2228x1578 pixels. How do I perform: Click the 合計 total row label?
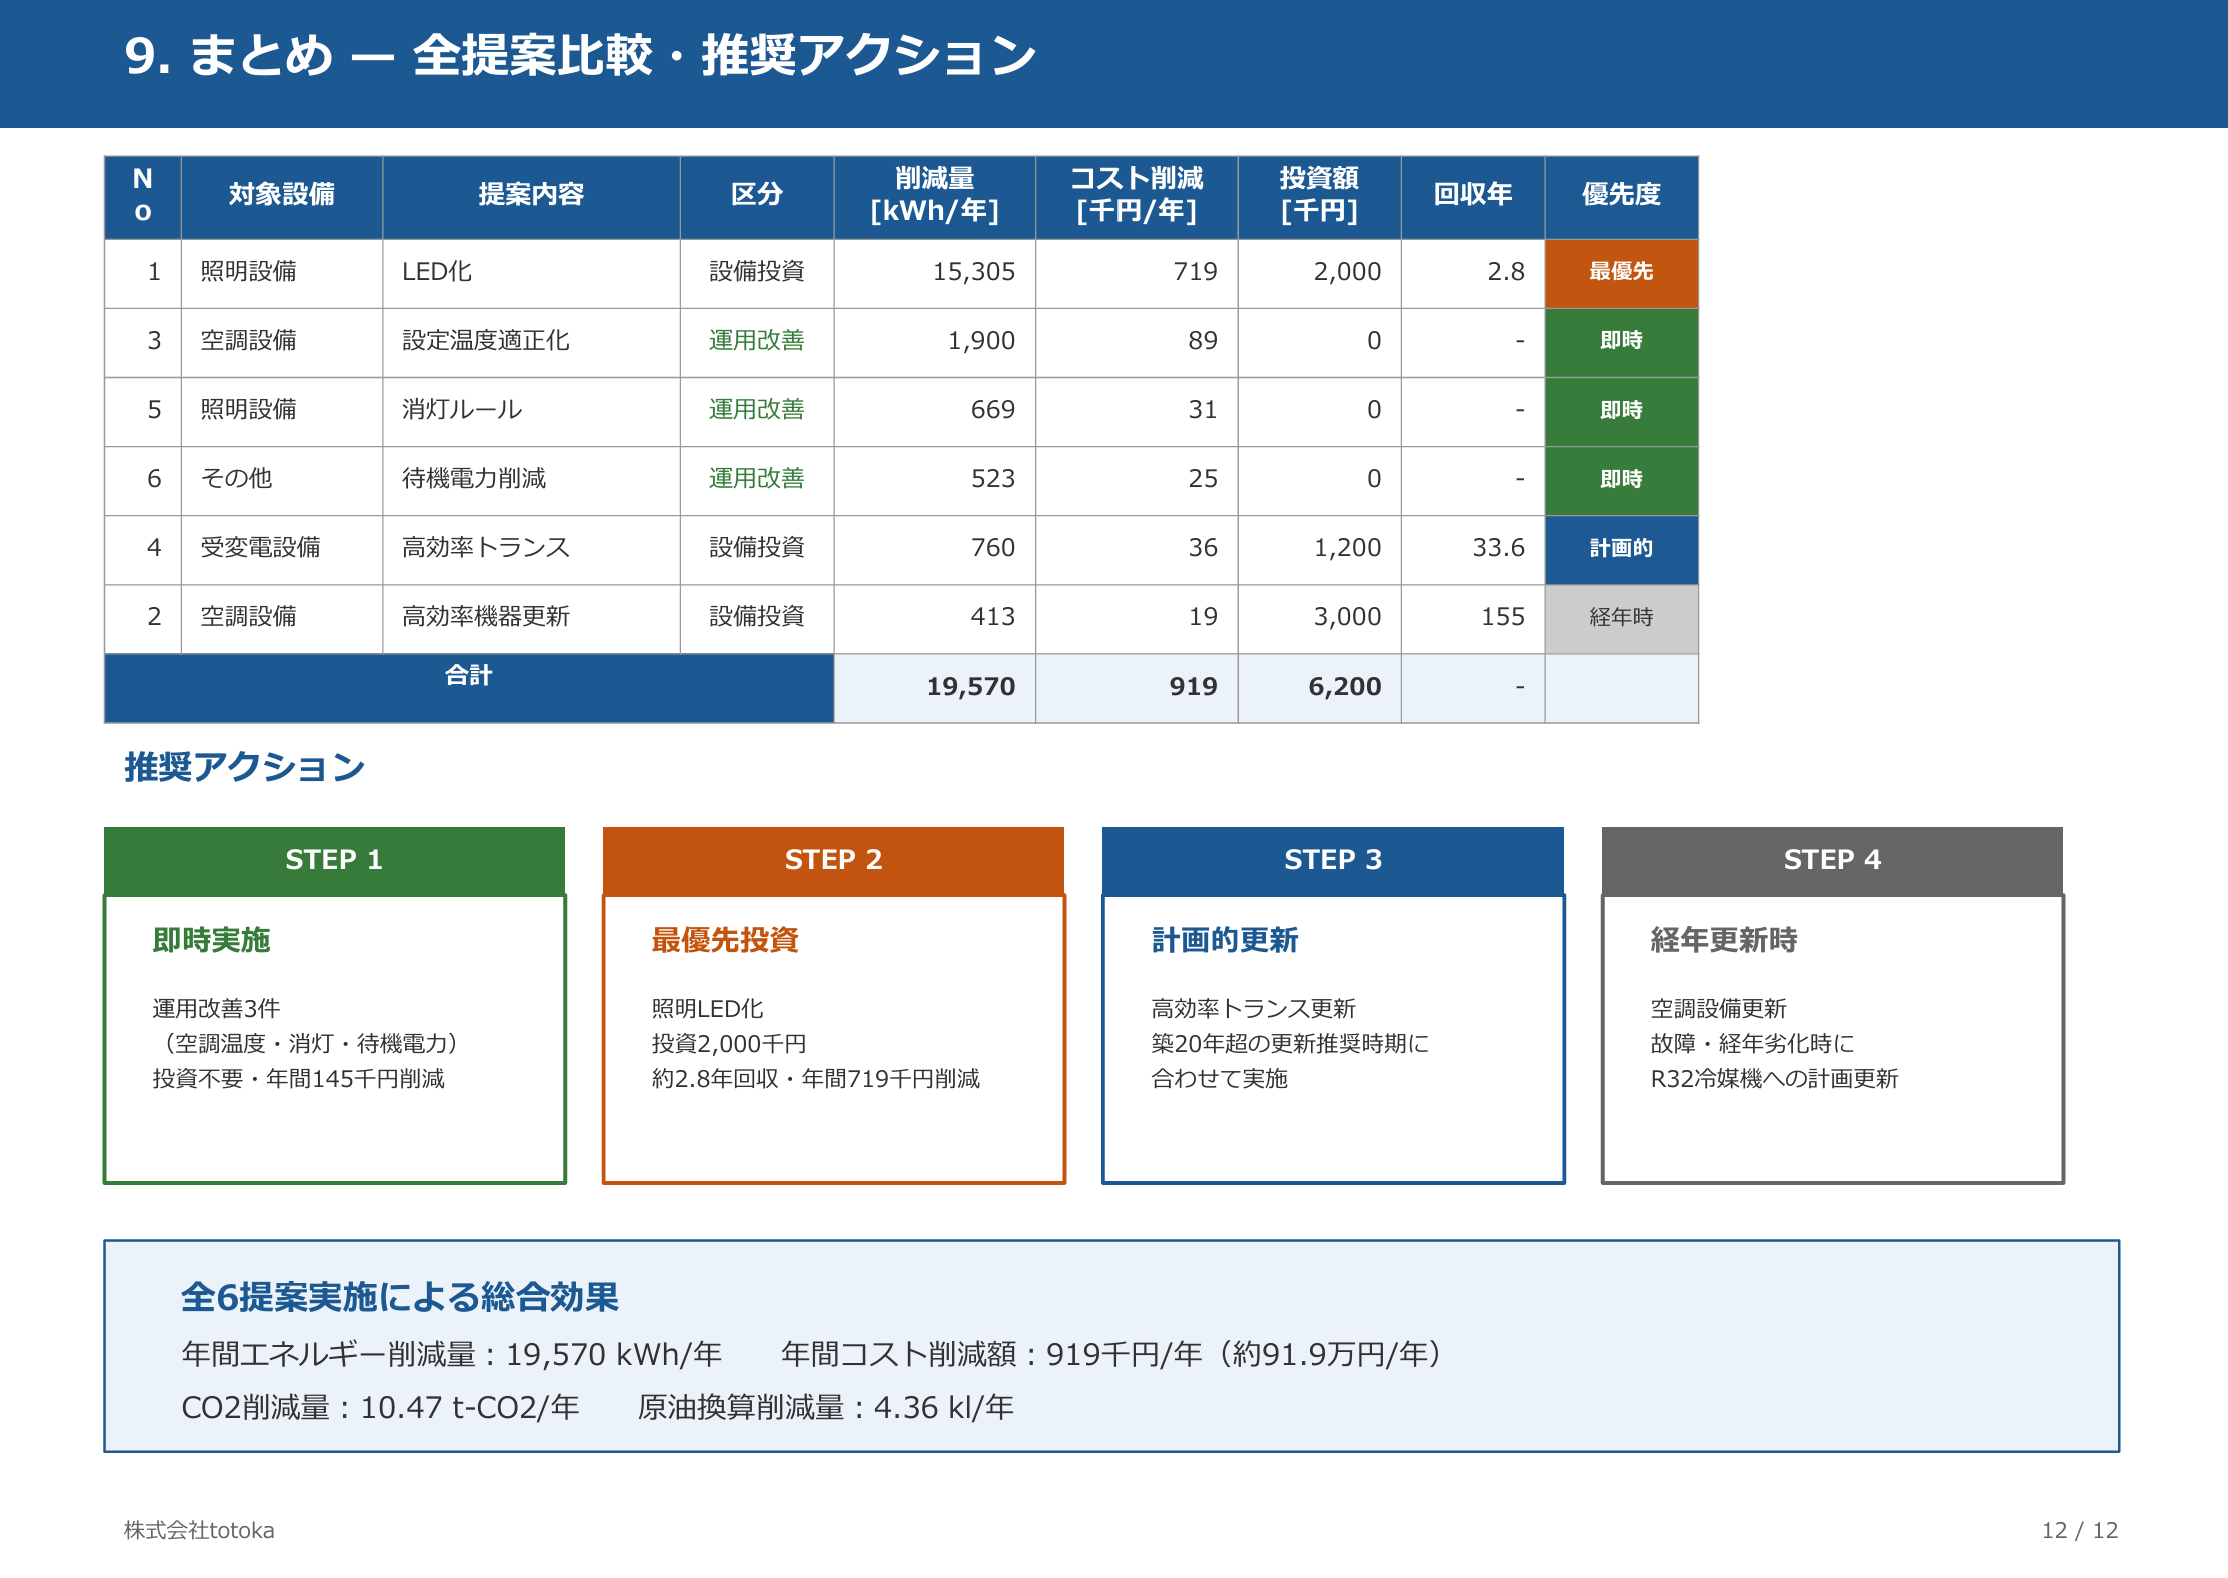click(x=469, y=688)
